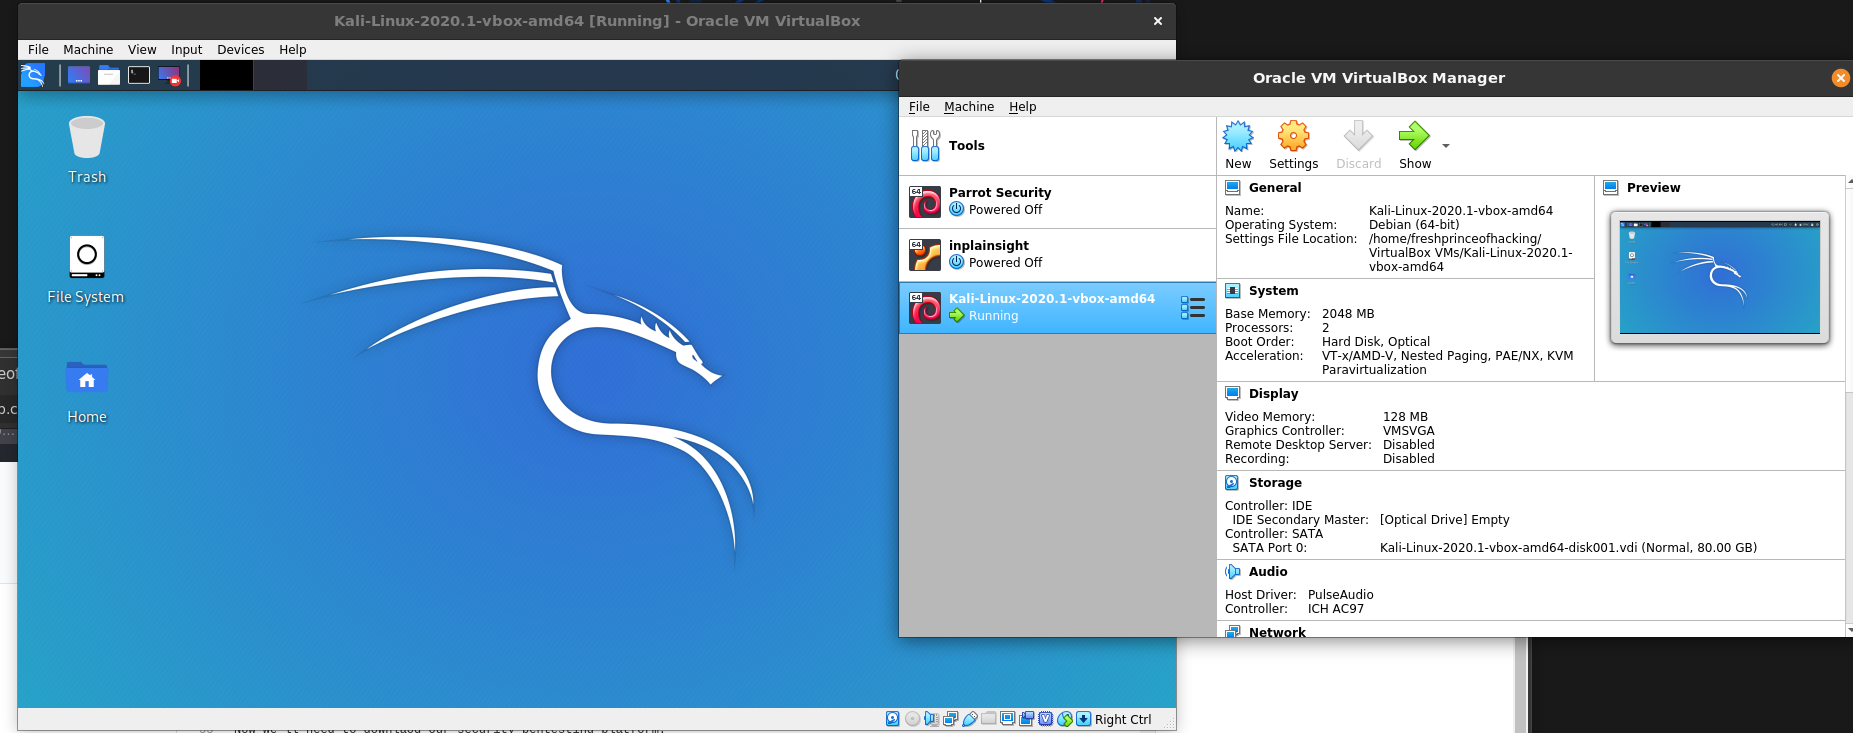The width and height of the screenshot is (1853, 733).
Task: Open the Devices menu in the Kali VM window
Action: 240,50
